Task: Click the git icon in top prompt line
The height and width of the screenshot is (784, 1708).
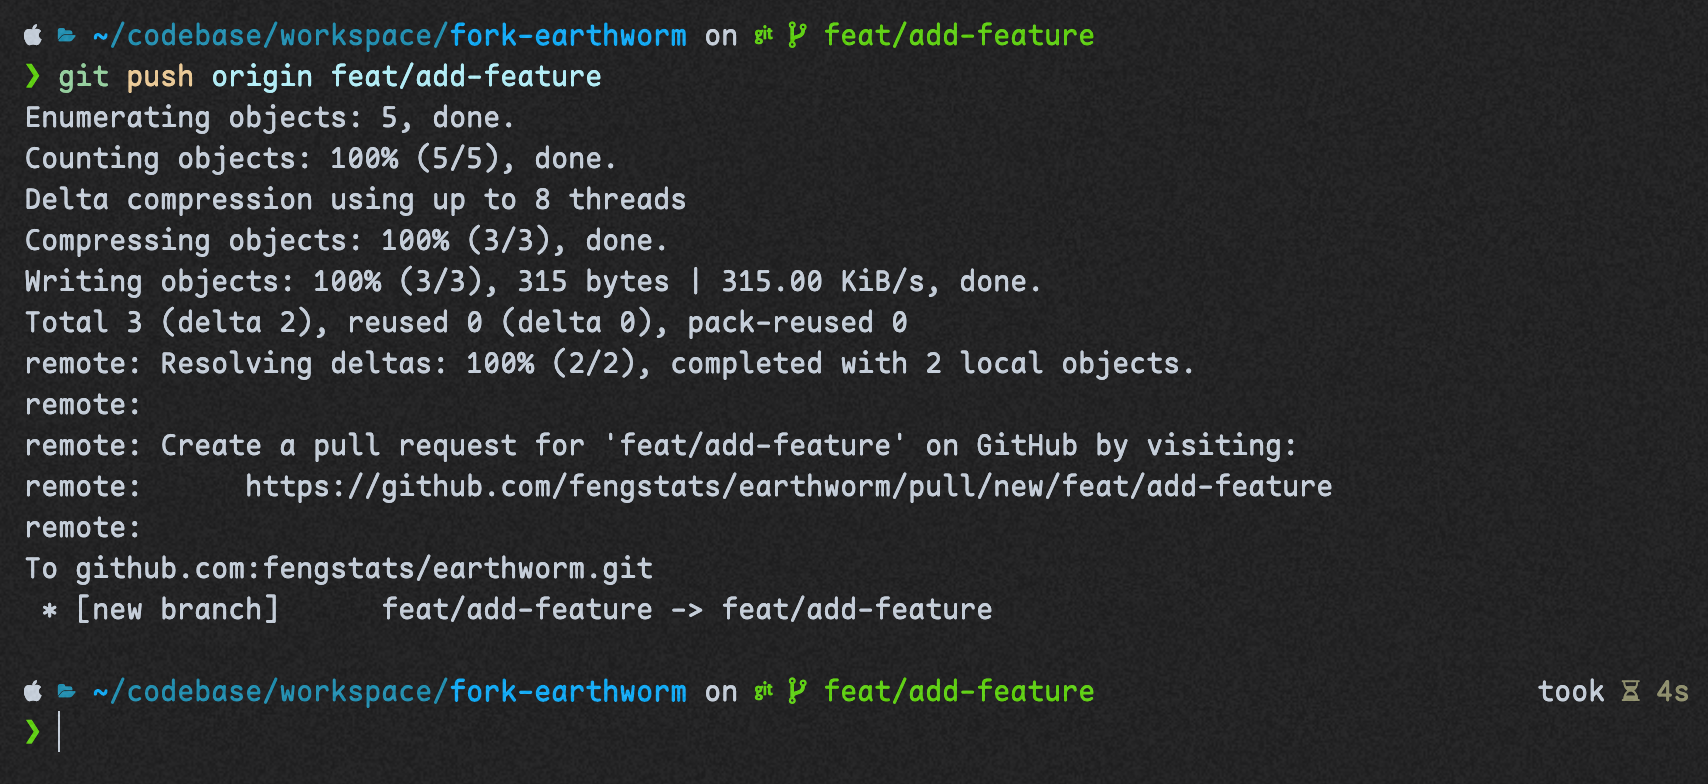Action: (764, 36)
